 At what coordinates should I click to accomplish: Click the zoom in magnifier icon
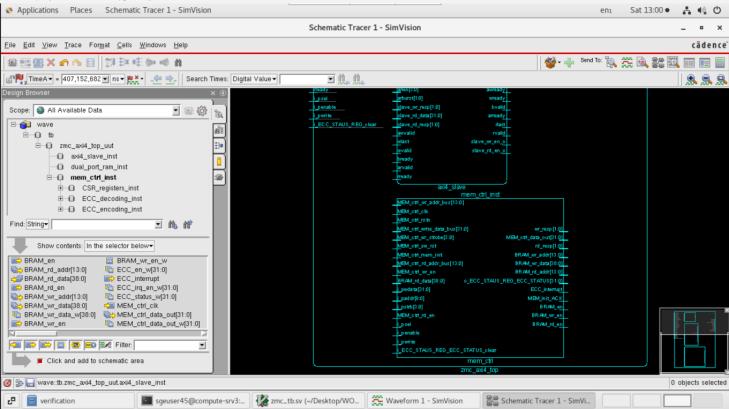pyautogui.click(x=691, y=79)
